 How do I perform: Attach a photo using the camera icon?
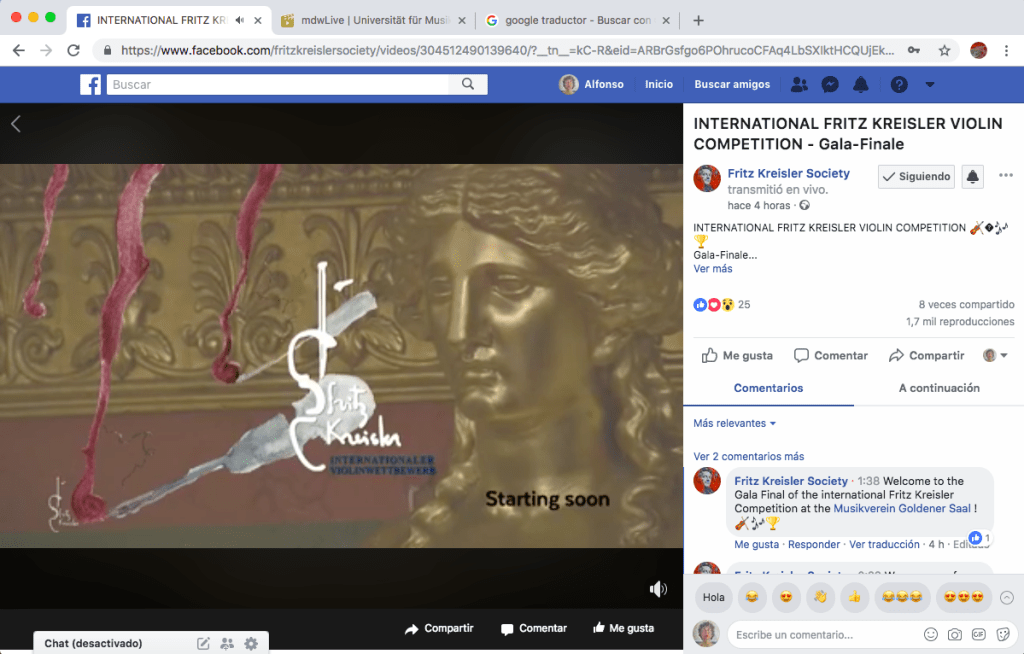[x=955, y=634]
